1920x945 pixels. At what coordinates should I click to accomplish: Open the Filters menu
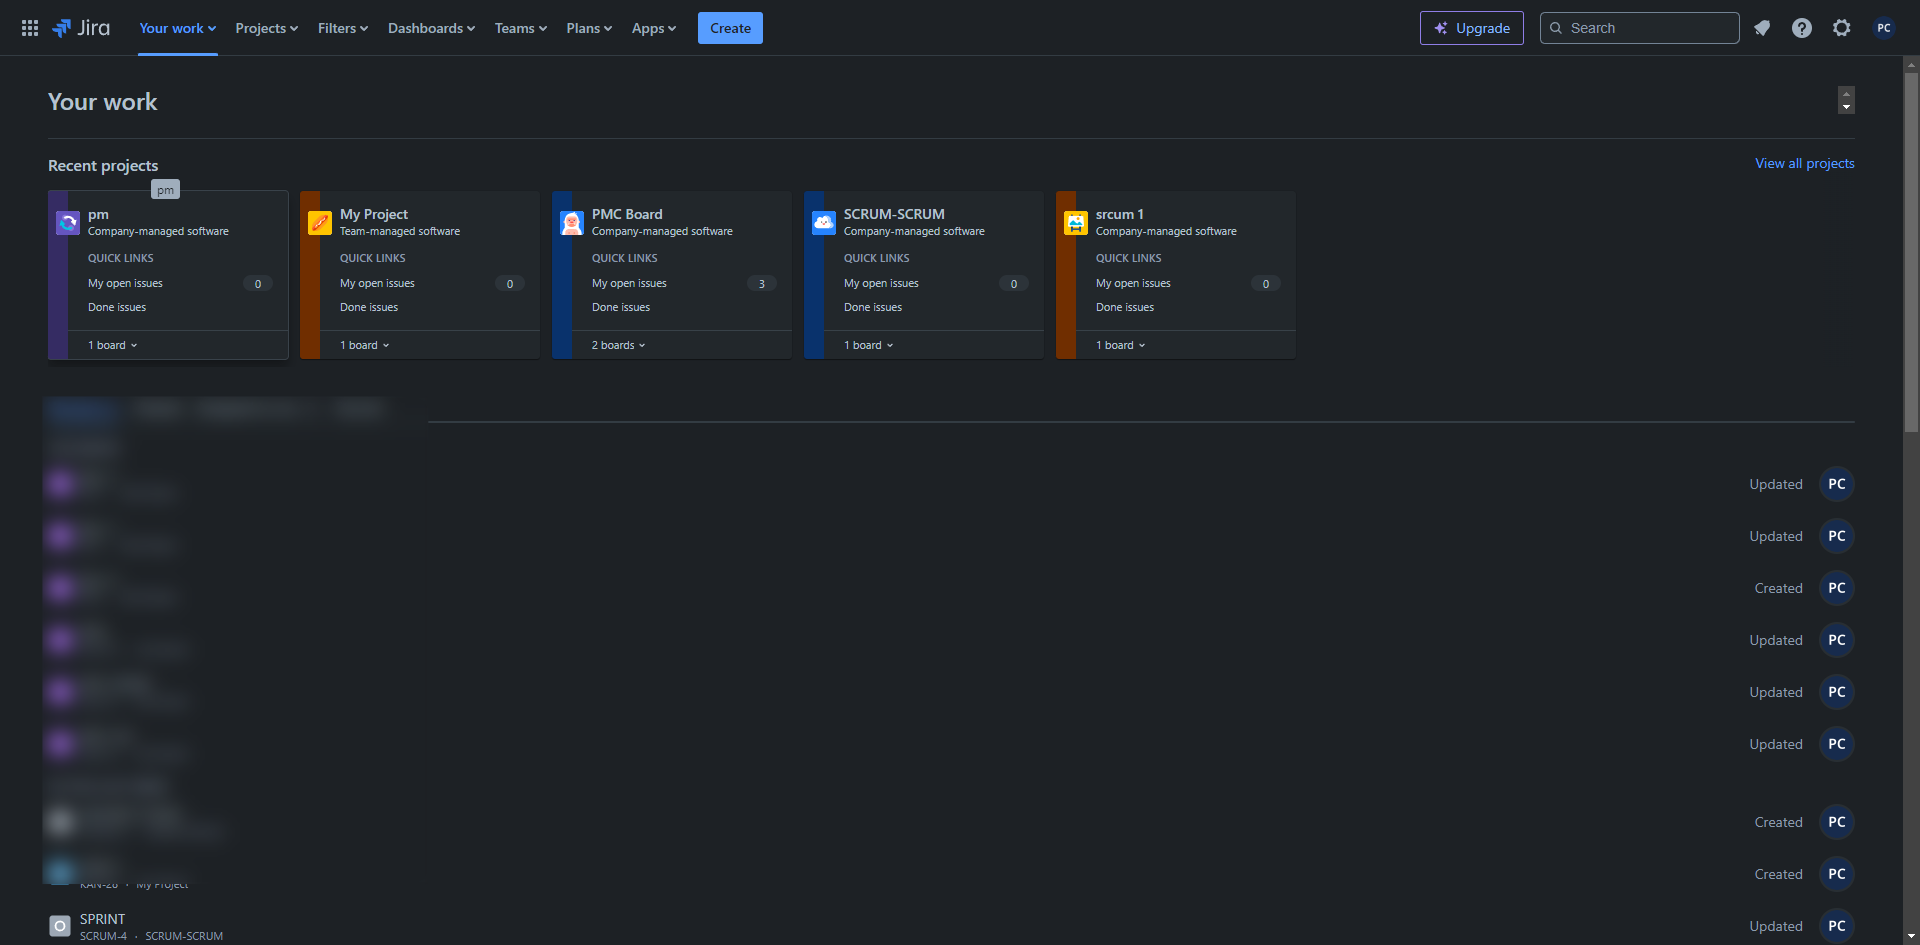pos(343,28)
